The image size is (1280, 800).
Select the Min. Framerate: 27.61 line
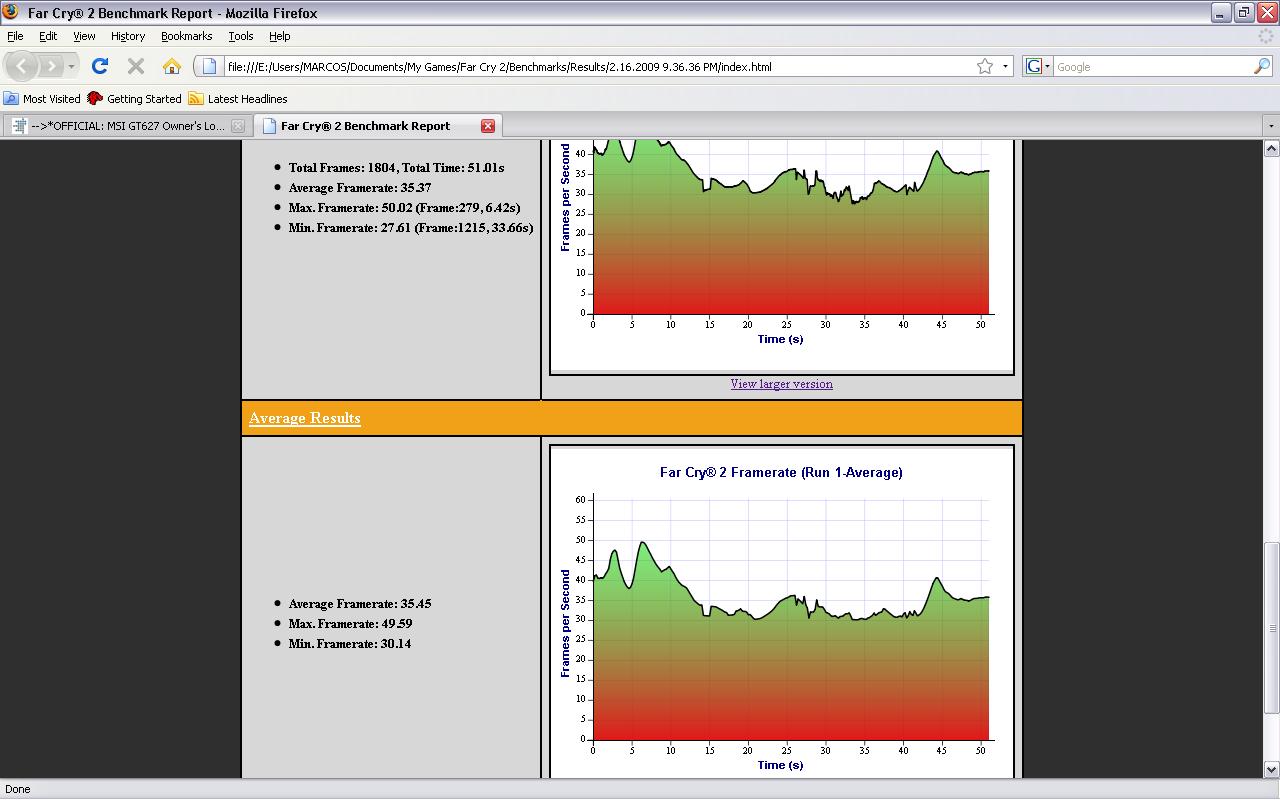(411, 228)
